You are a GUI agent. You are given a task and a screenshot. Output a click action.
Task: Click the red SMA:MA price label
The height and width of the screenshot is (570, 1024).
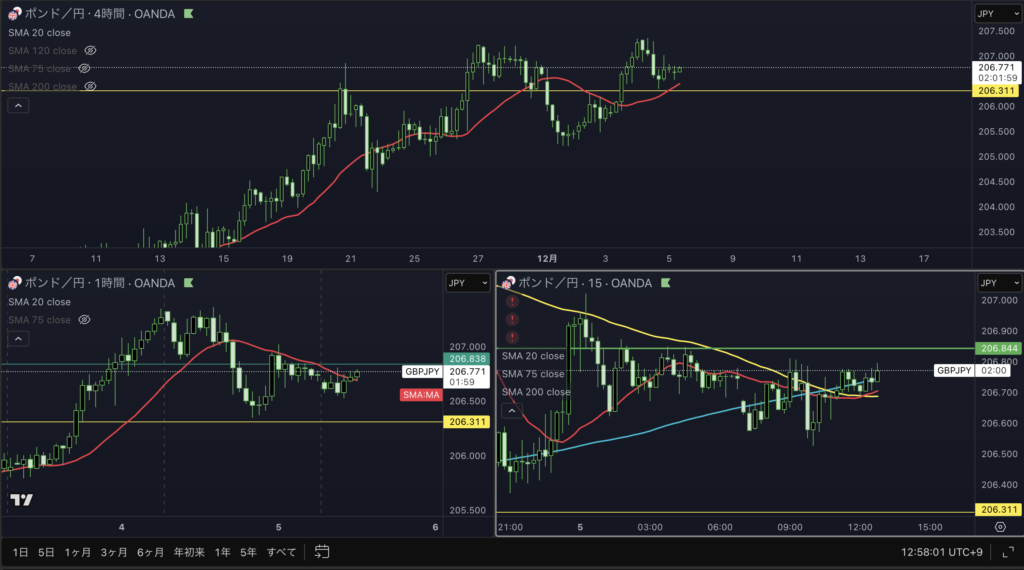[x=421, y=395]
